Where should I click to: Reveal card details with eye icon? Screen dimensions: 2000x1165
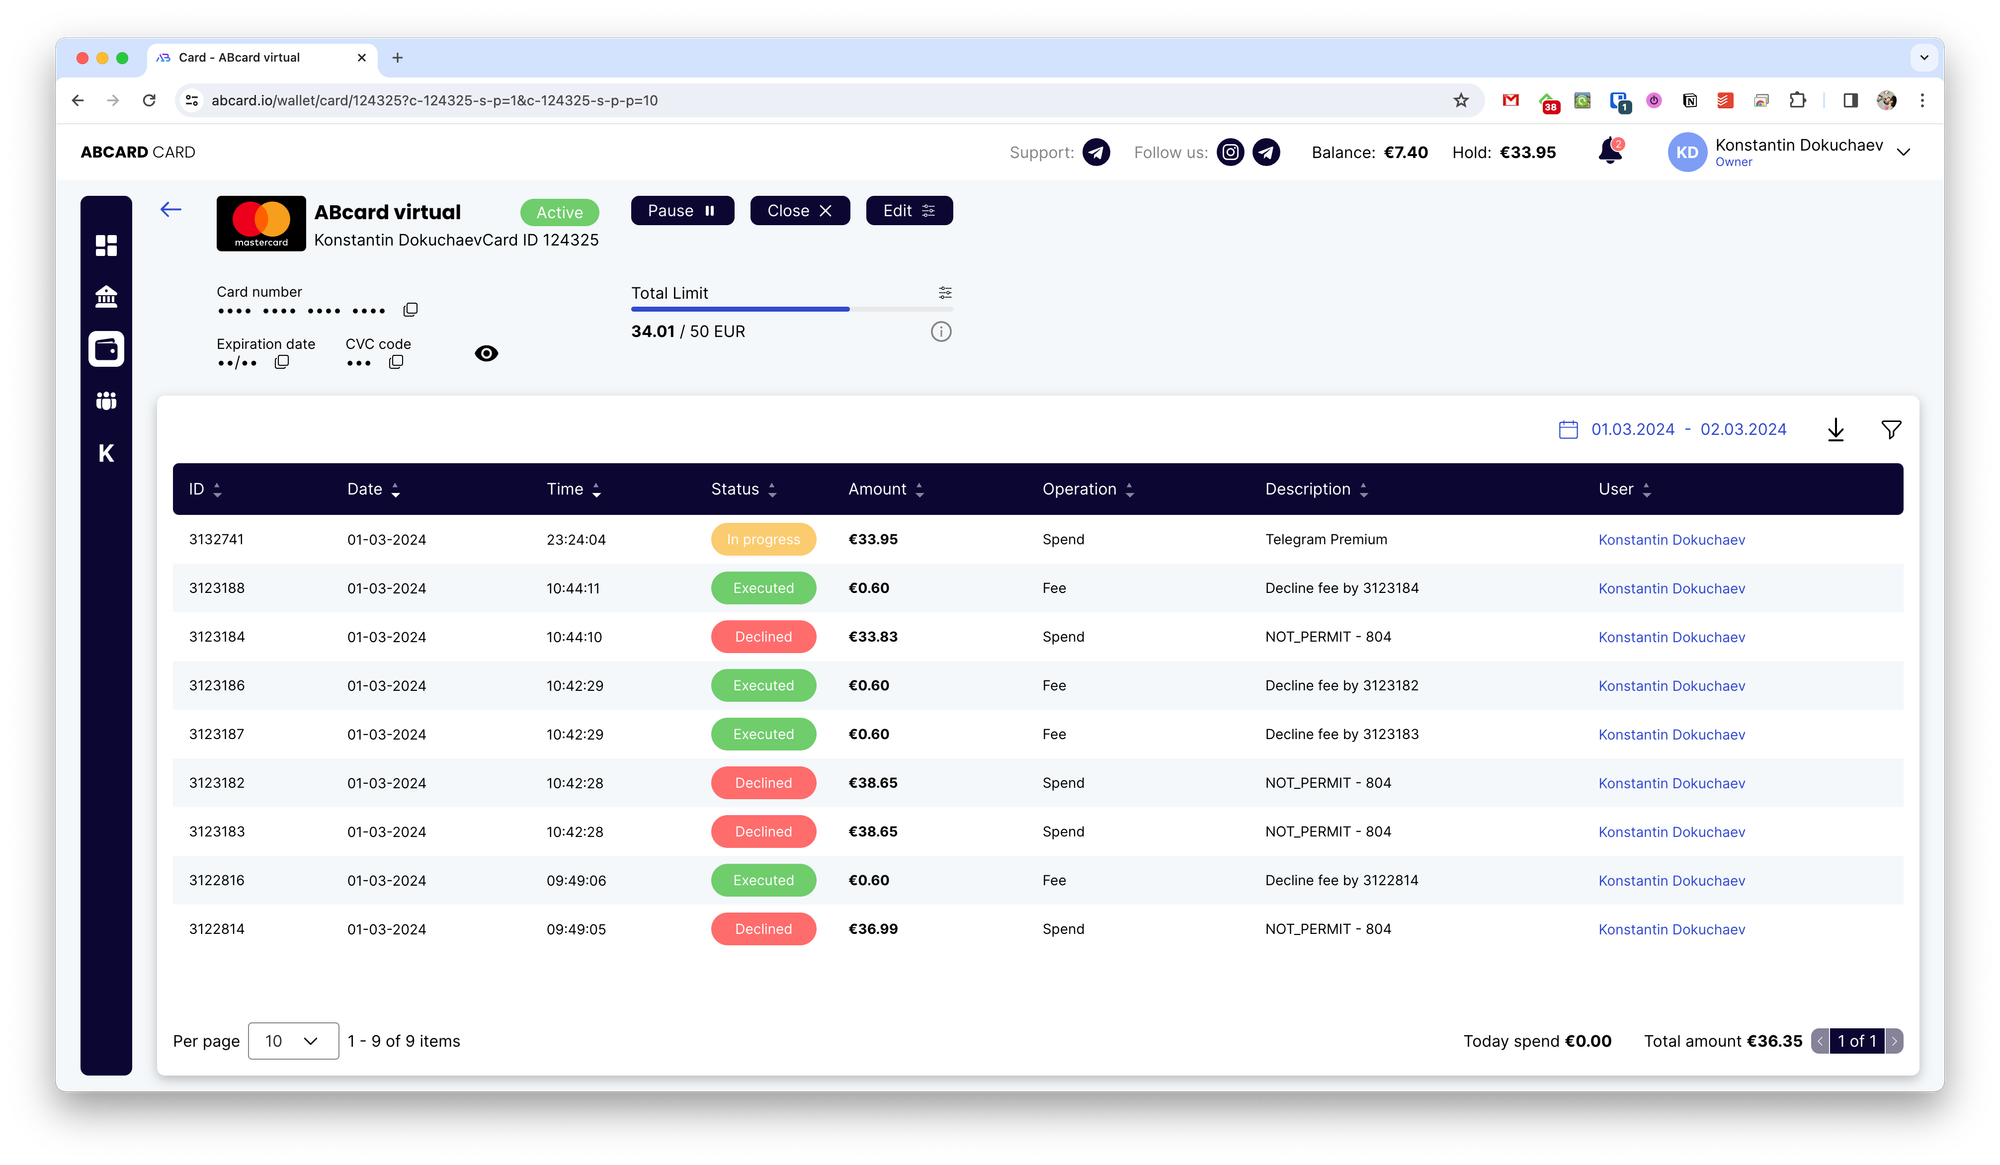click(x=486, y=353)
